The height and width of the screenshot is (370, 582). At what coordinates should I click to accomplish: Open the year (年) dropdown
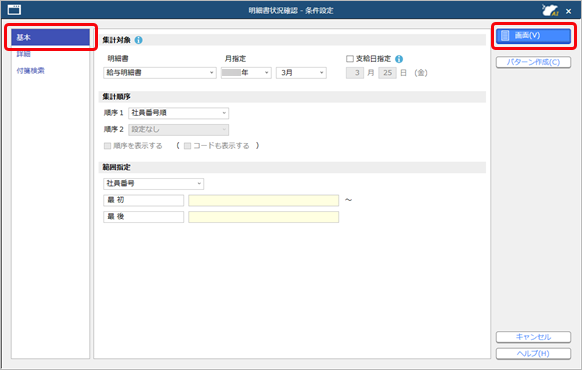246,73
